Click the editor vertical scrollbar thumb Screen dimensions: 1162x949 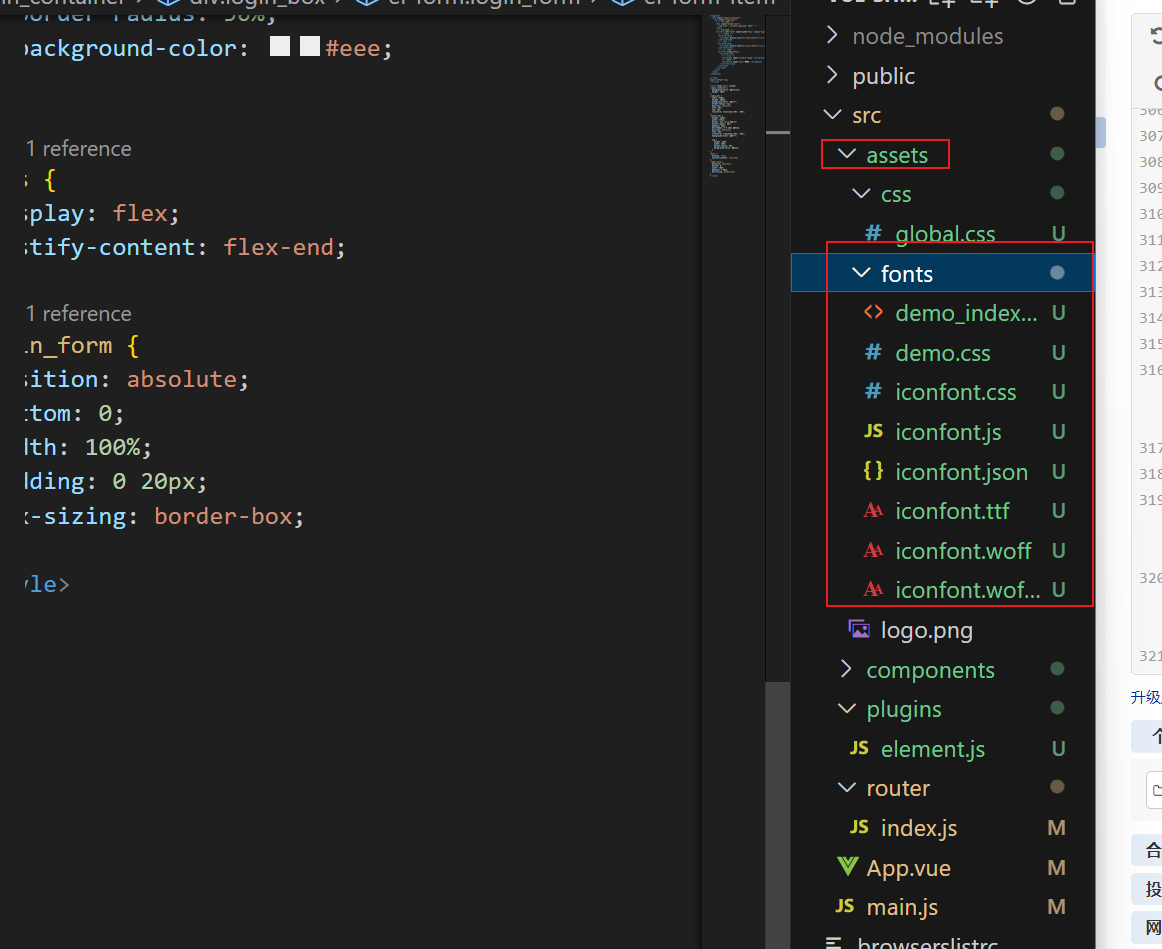tap(777, 815)
